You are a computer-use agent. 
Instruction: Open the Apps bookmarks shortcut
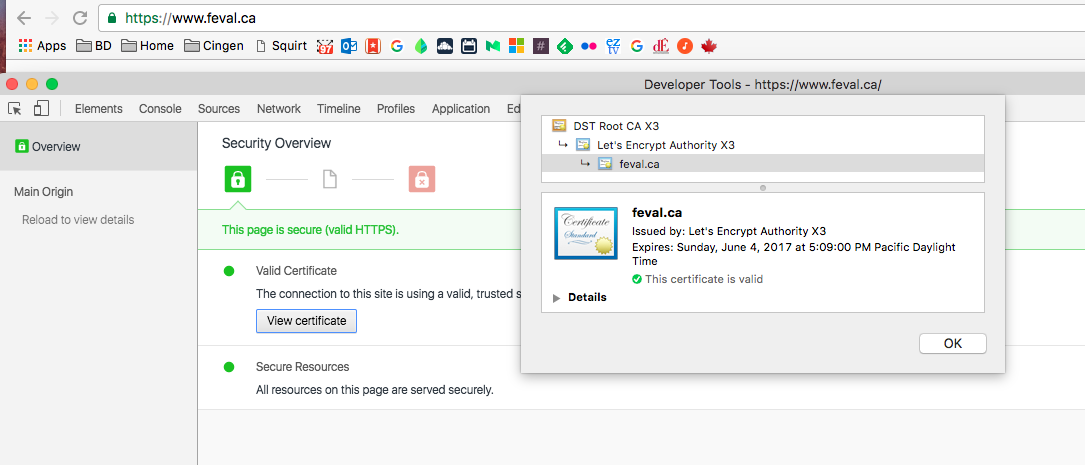(x=42, y=46)
